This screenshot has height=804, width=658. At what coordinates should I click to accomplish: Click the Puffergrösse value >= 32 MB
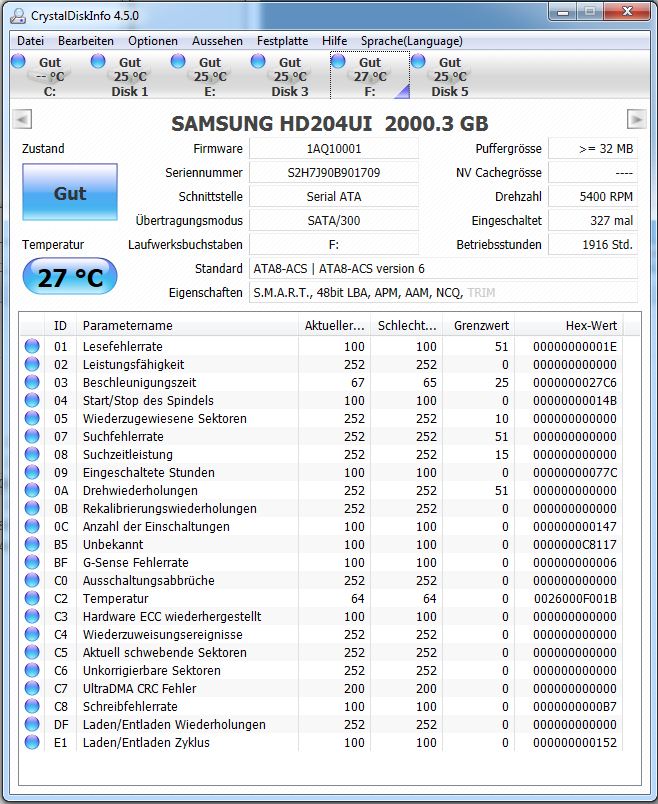coord(593,149)
